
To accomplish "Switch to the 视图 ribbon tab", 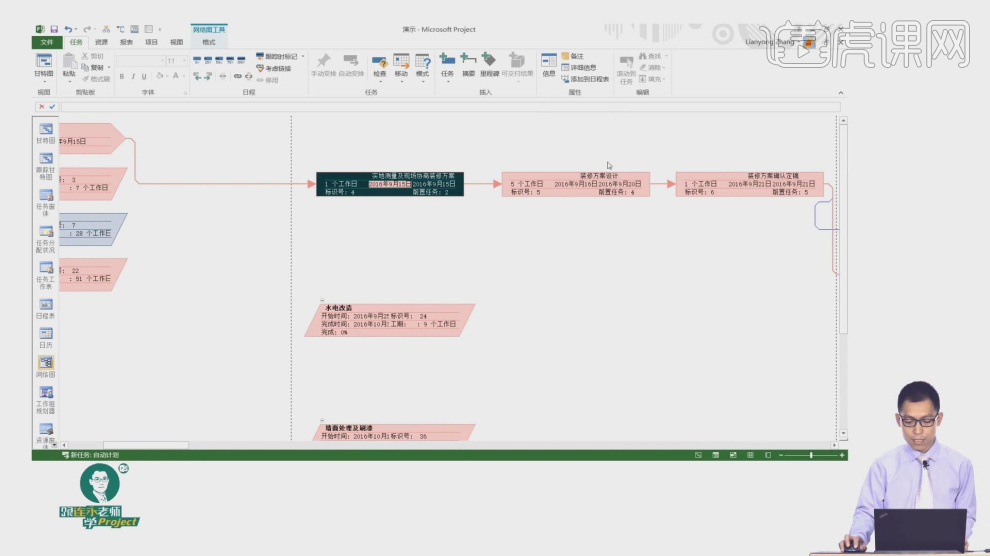I will (x=177, y=42).
